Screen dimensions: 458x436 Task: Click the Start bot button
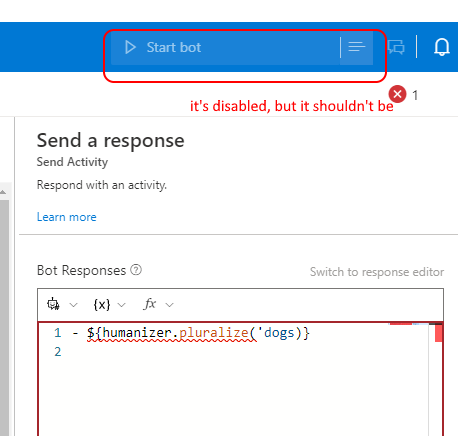coord(225,47)
